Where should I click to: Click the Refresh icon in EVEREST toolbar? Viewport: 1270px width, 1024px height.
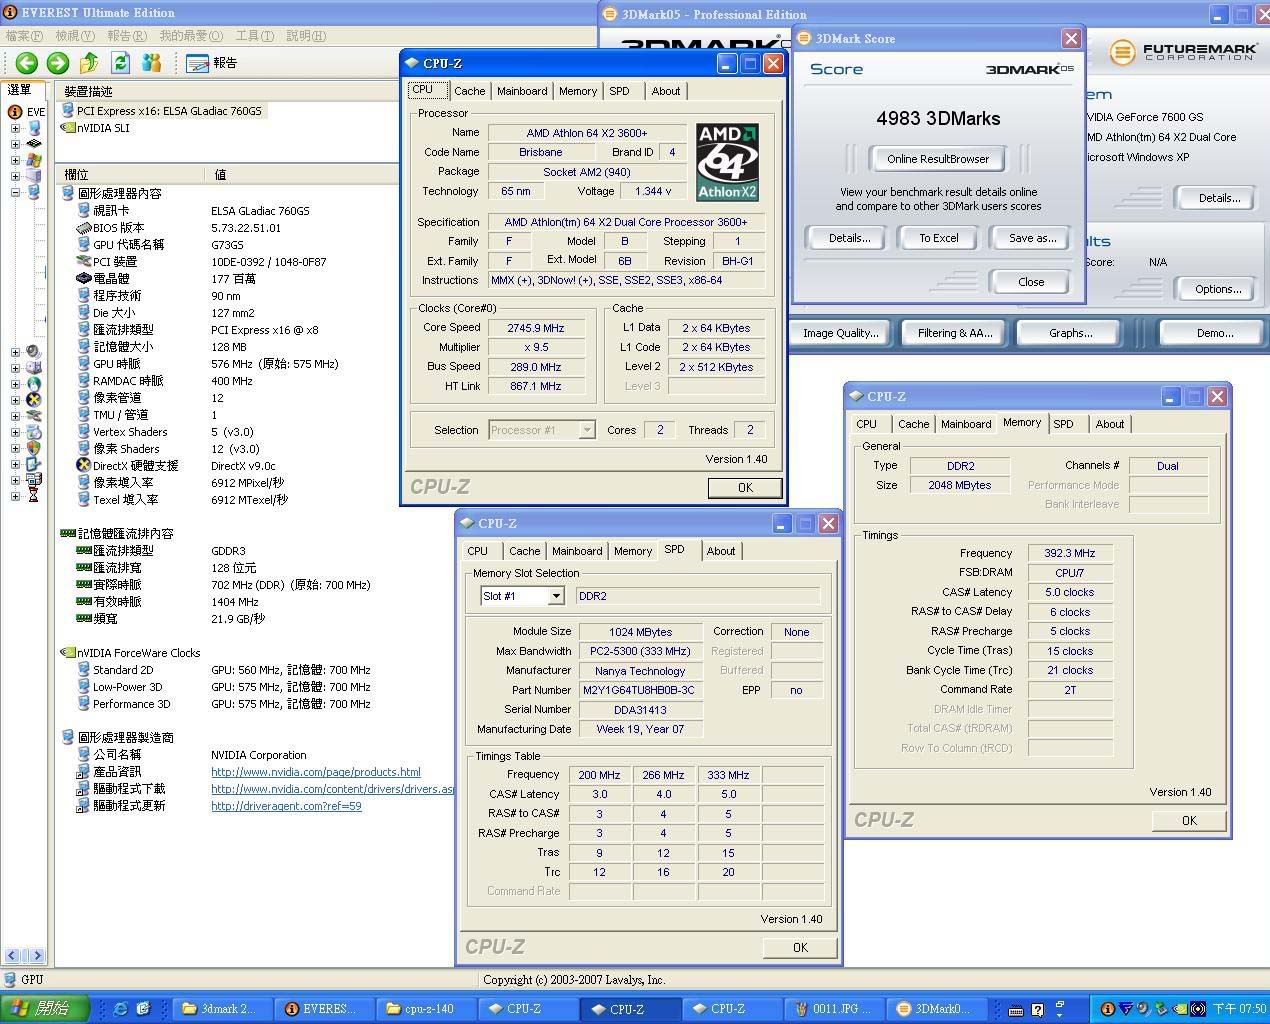120,62
